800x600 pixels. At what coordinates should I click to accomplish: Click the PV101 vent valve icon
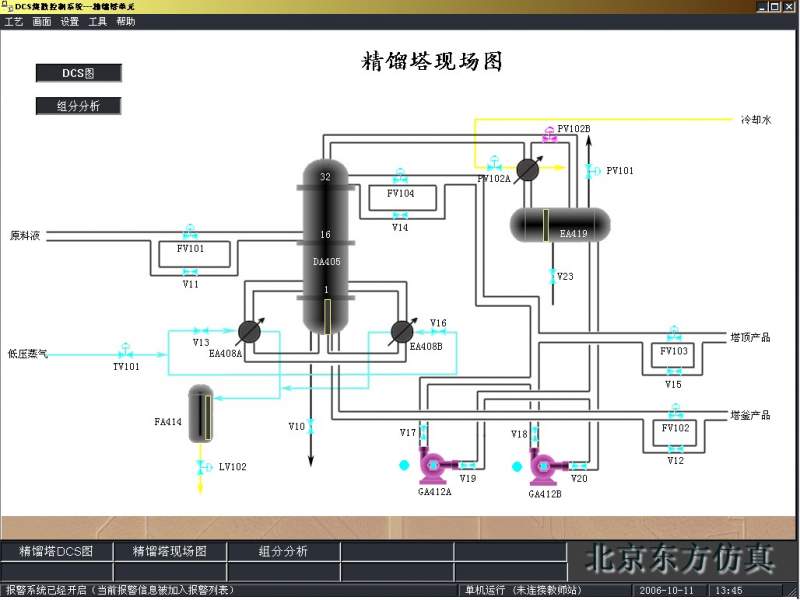pos(592,171)
